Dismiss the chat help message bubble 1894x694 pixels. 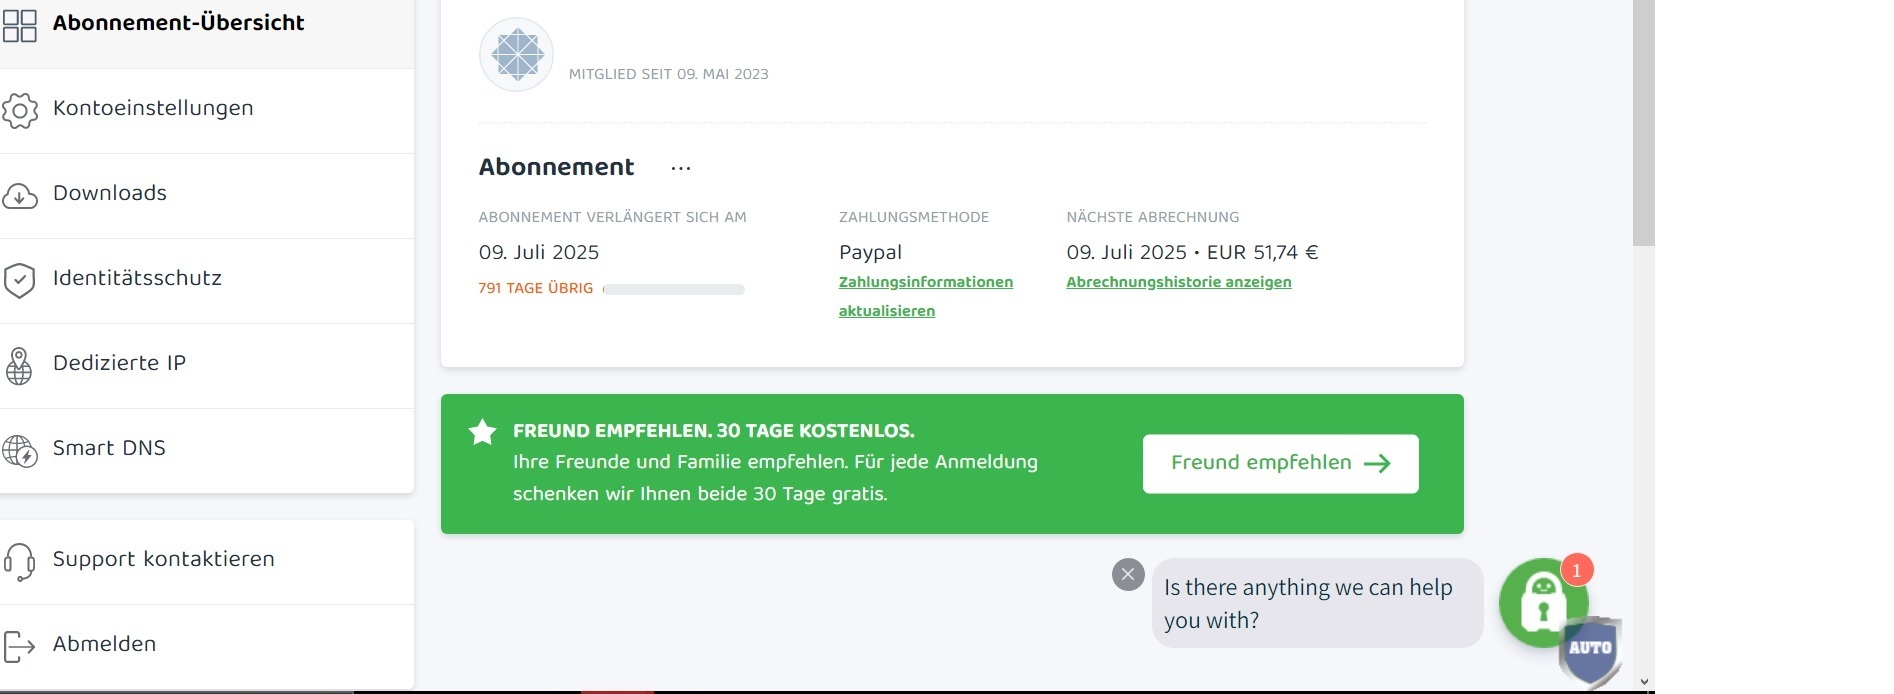point(1128,574)
